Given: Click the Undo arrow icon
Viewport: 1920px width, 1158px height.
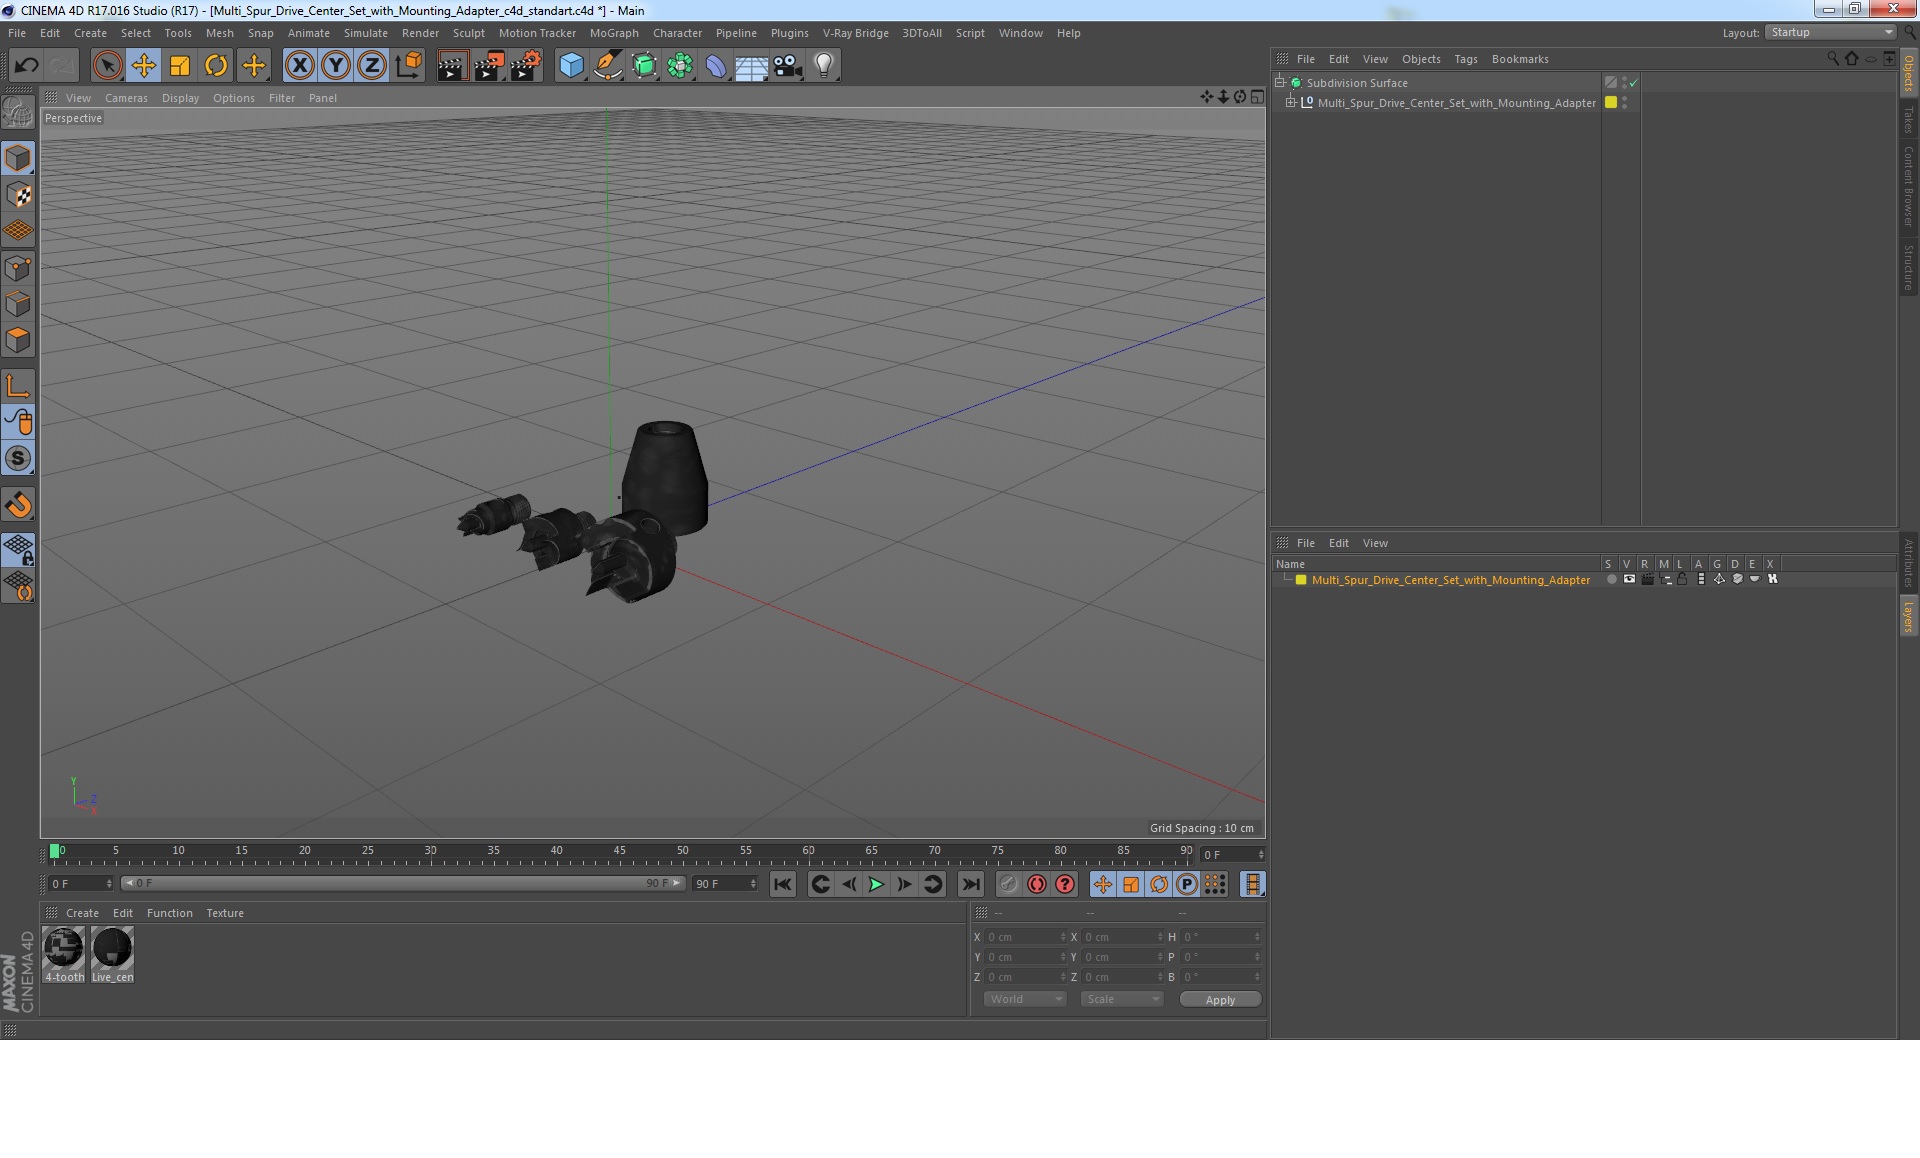Looking at the screenshot, I should [26, 66].
